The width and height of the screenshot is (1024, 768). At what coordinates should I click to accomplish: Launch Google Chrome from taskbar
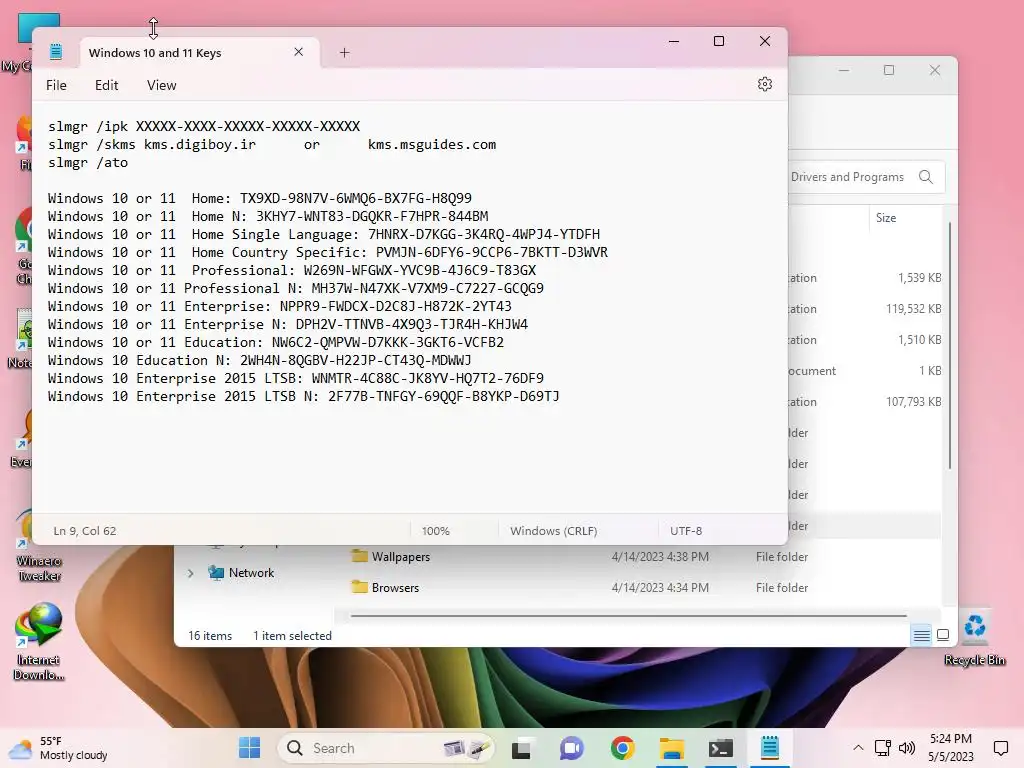[x=622, y=748]
